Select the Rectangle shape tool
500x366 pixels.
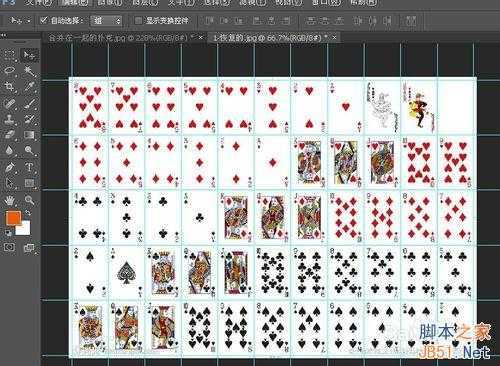(29, 183)
